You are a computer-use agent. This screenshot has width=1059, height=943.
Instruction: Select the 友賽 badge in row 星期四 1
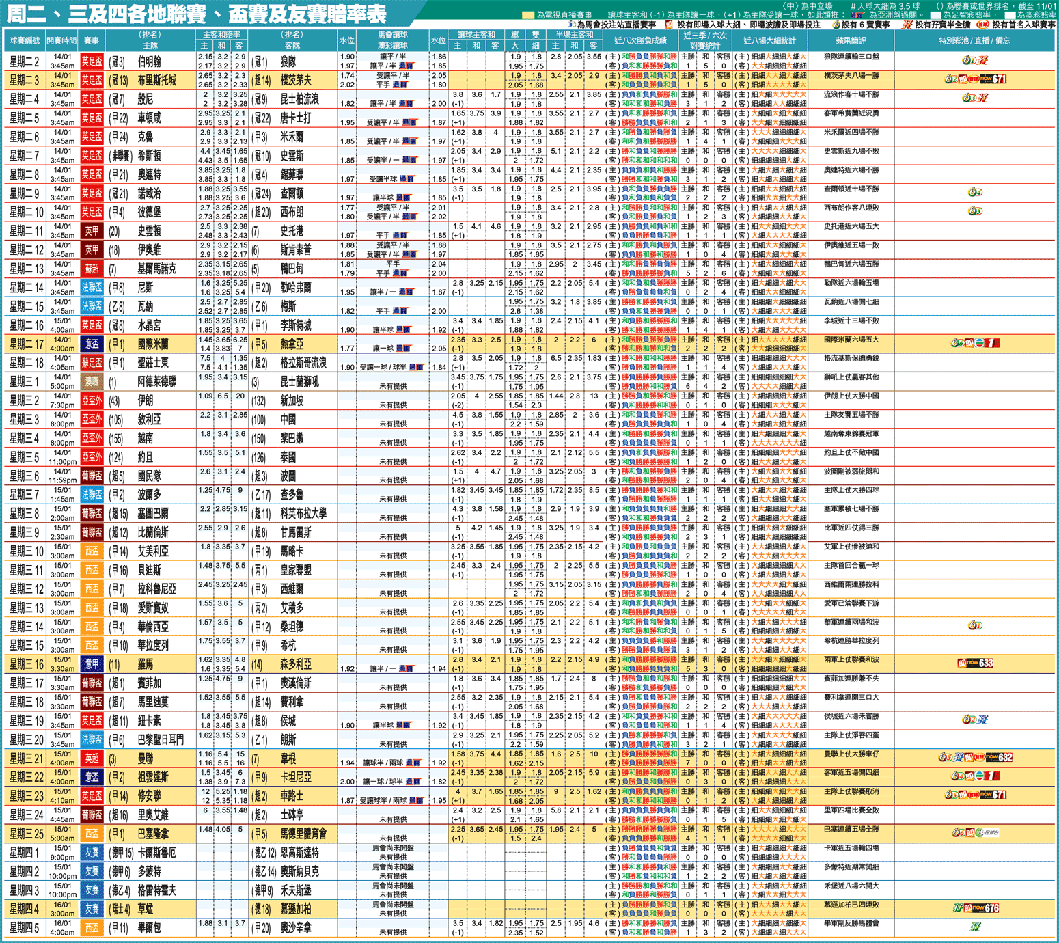click(x=92, y=852)
